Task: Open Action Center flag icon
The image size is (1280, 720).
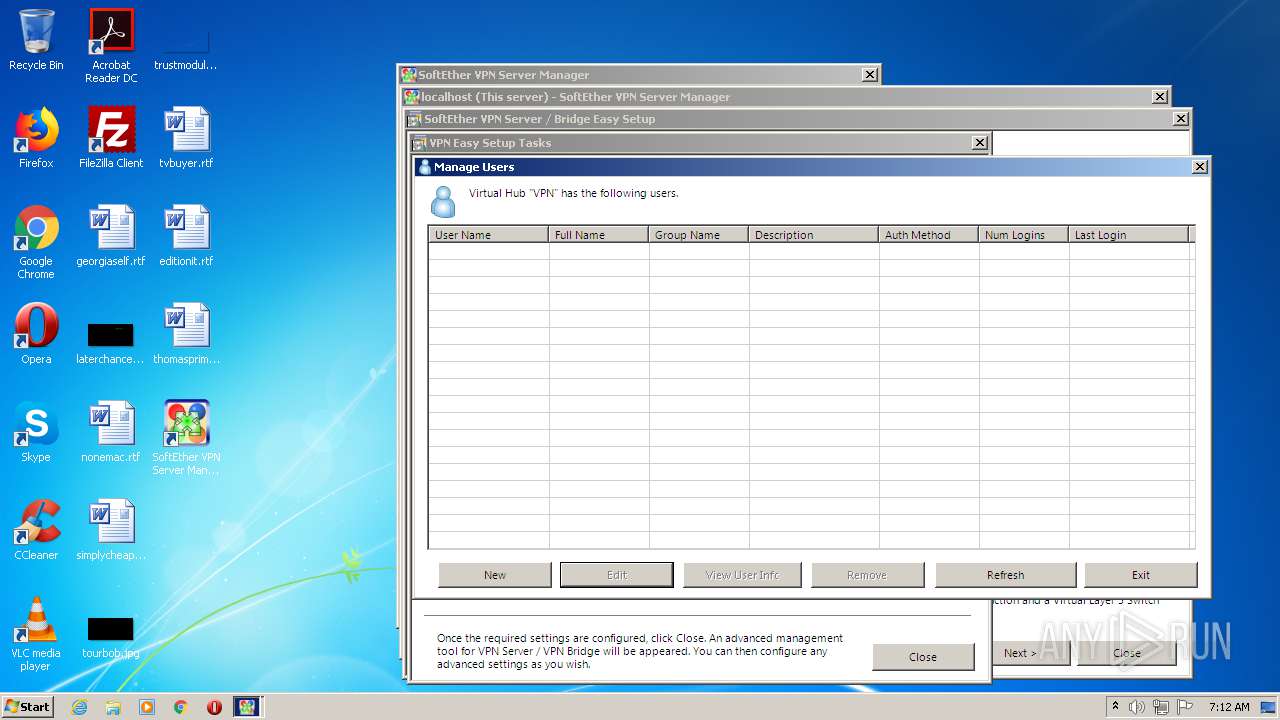Action: (x=1185, y=707)
